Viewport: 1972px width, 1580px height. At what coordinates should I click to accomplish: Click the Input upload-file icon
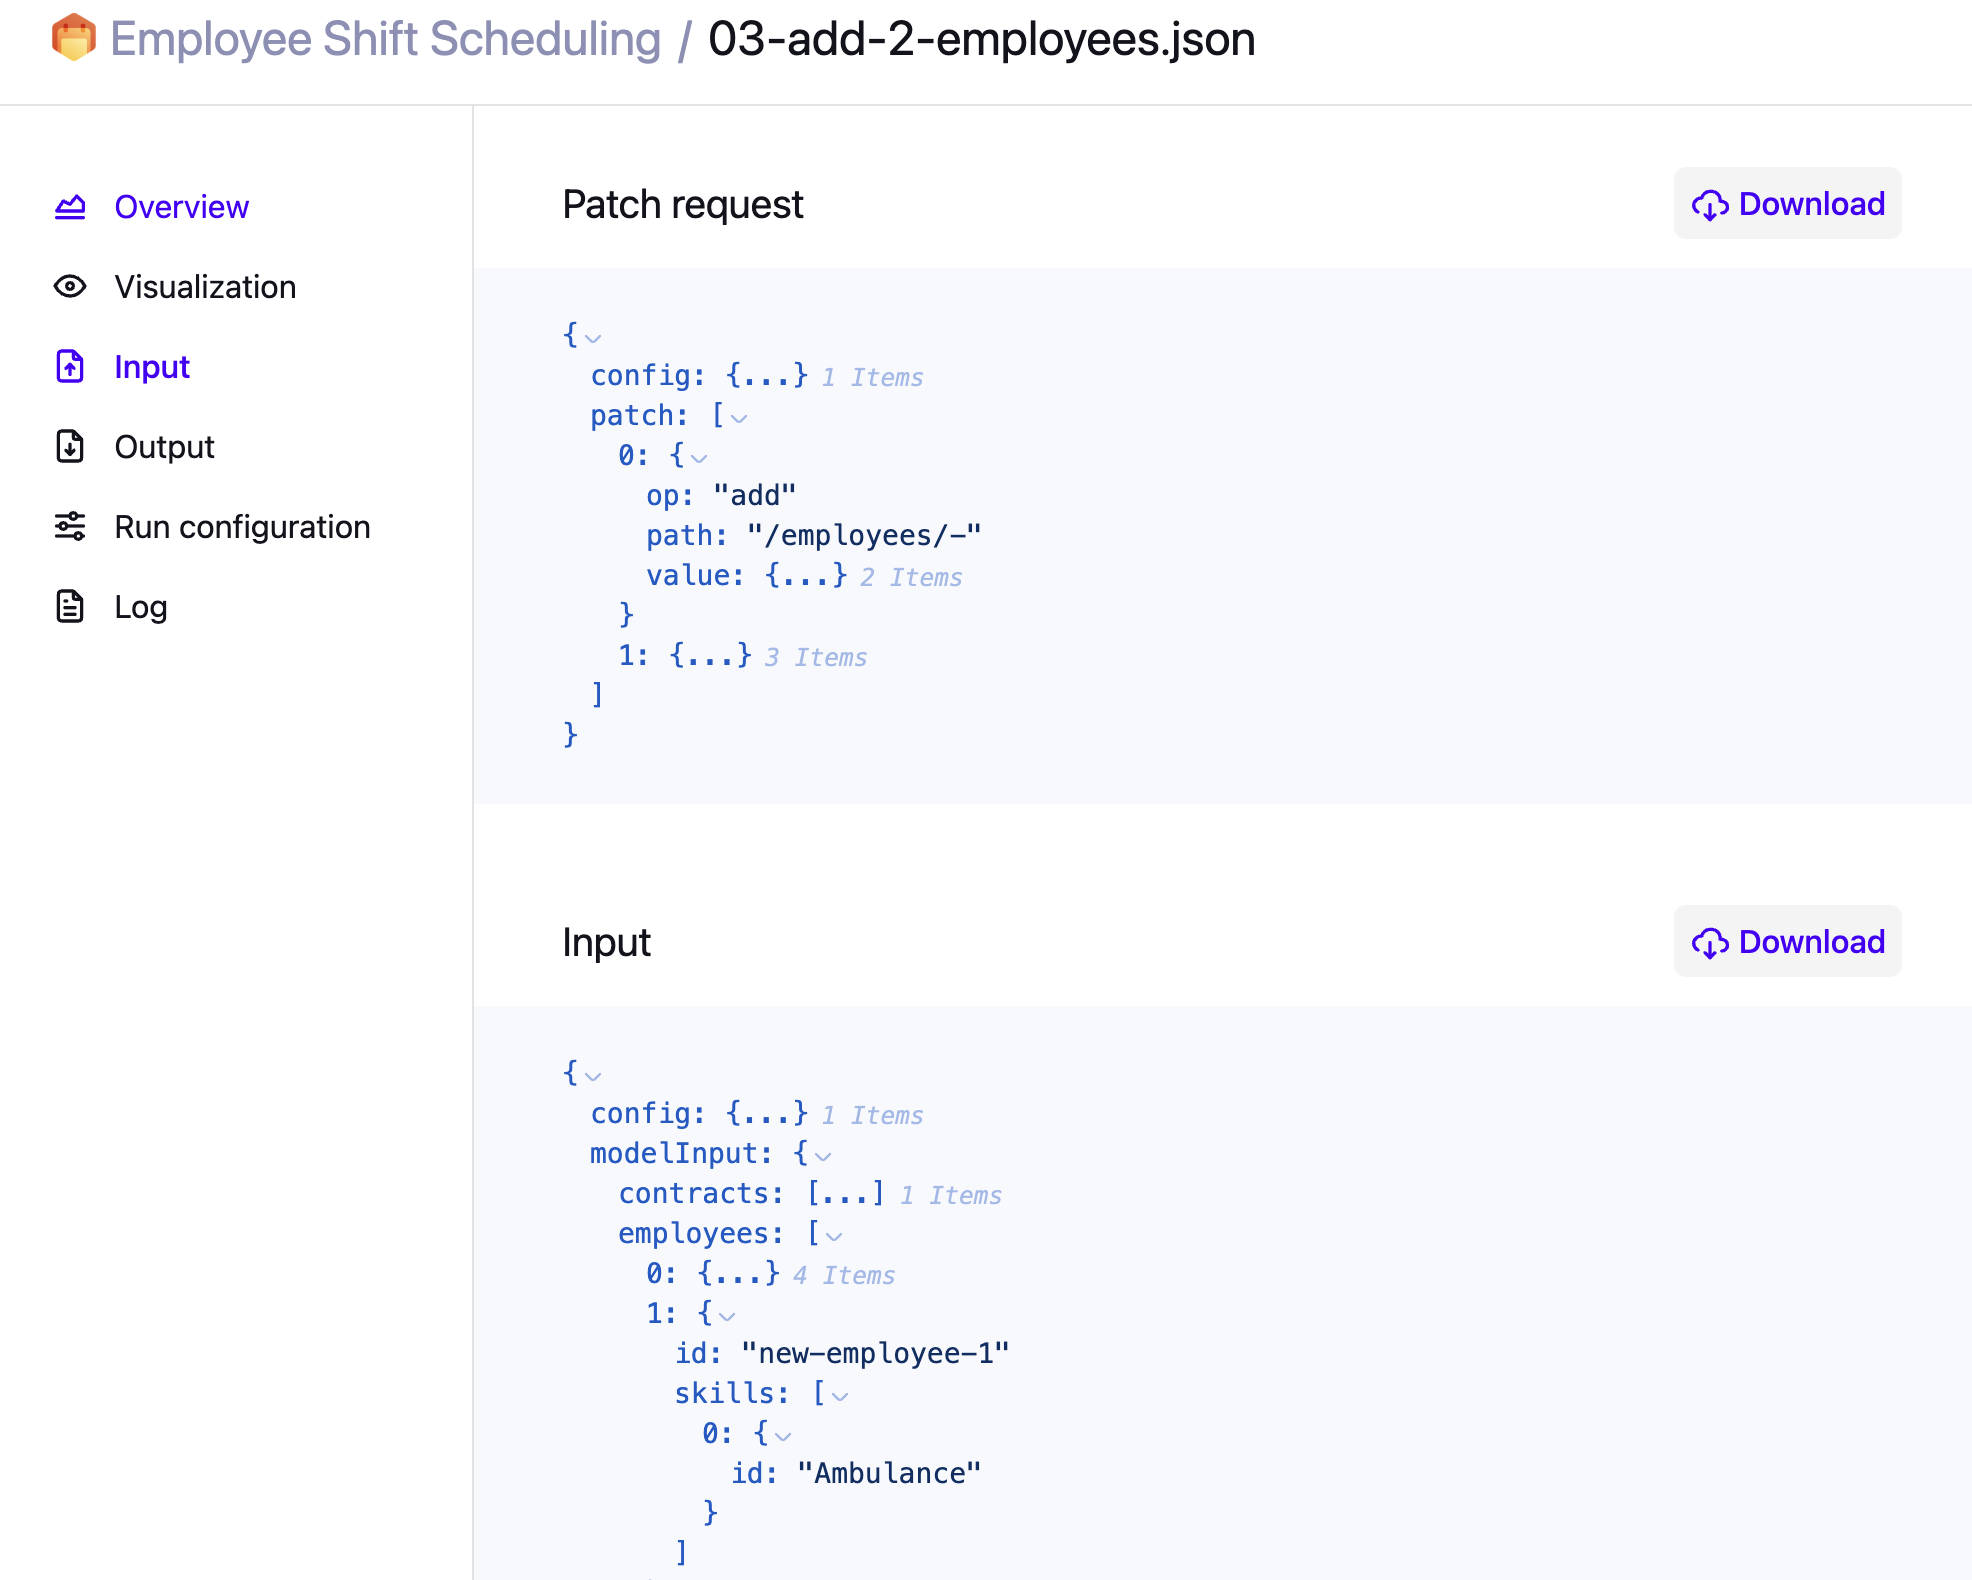click(69, 367)
